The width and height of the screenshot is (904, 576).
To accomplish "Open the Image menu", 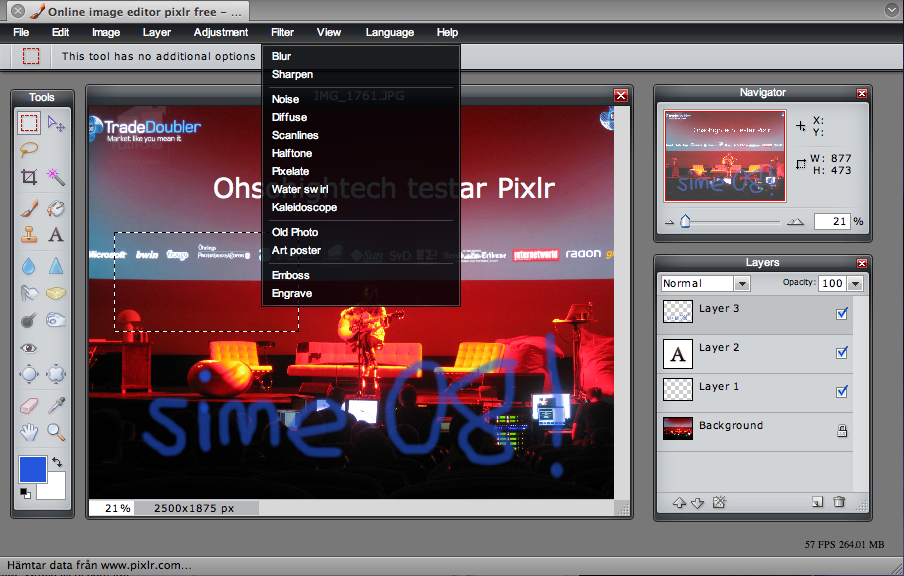I will [x=106, y=32].
